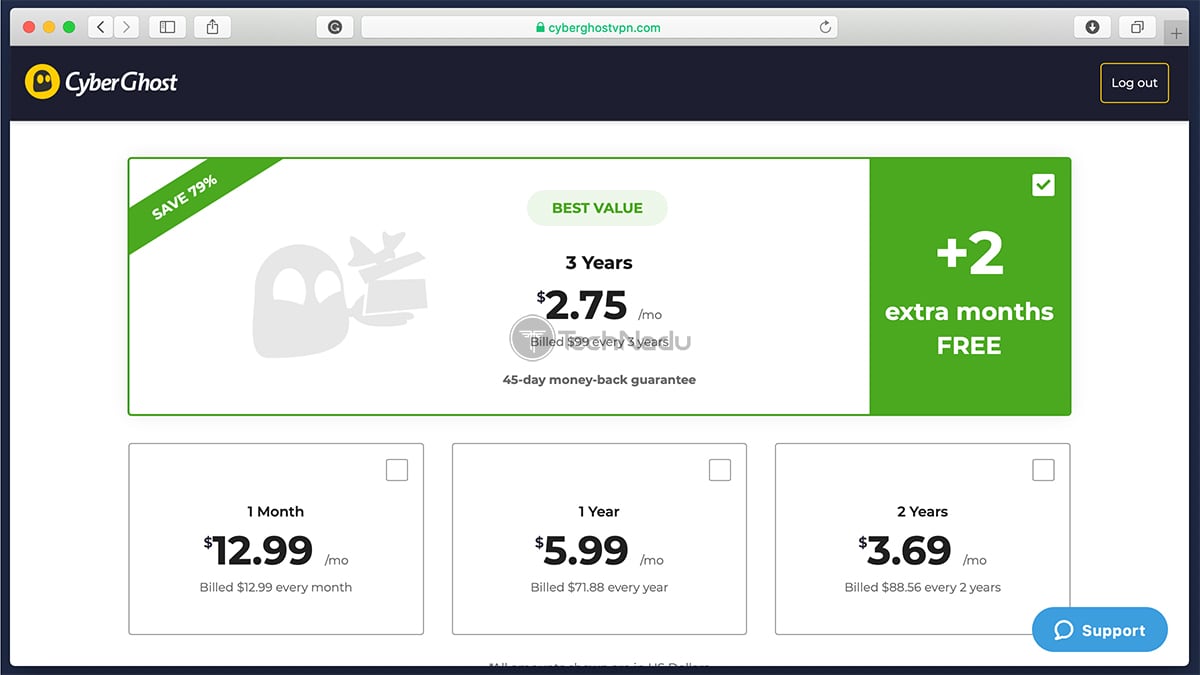This screenshot has width=1200, height=675.
Task: Uncheck the 3 Years plan checkbox
Action: [1043, 185]
